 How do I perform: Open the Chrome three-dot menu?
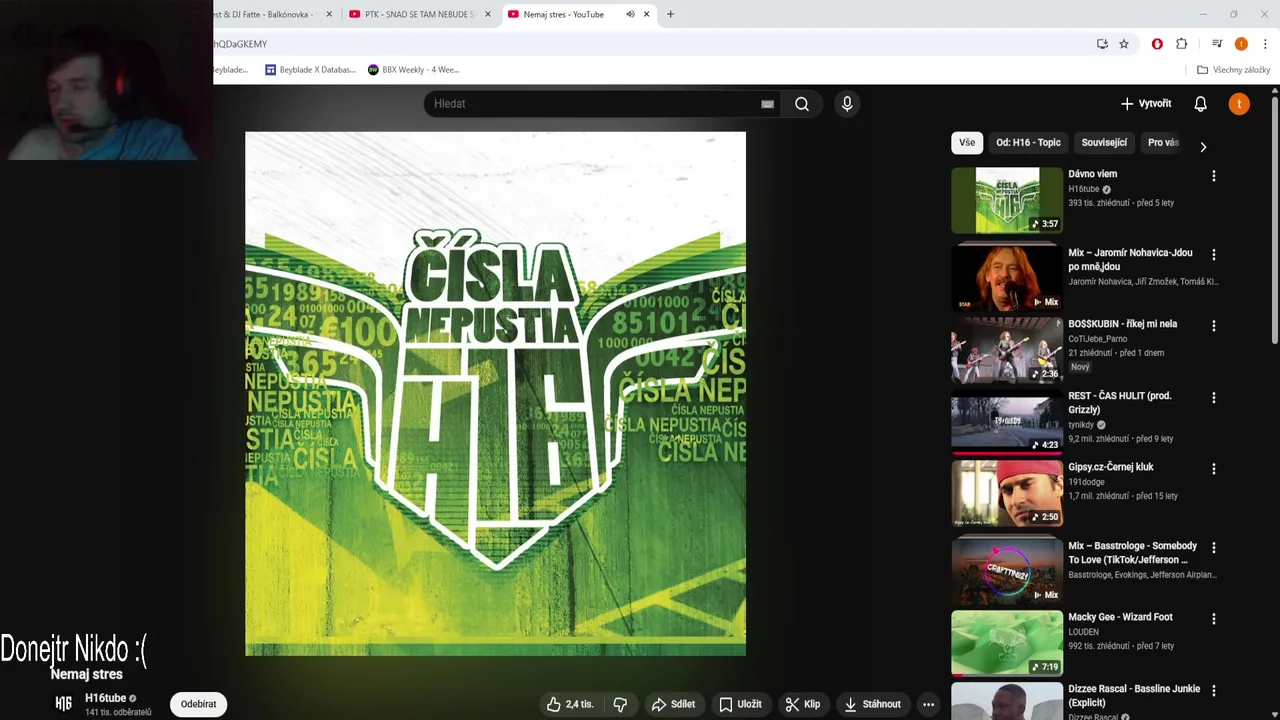click(x=1265, y=44)
